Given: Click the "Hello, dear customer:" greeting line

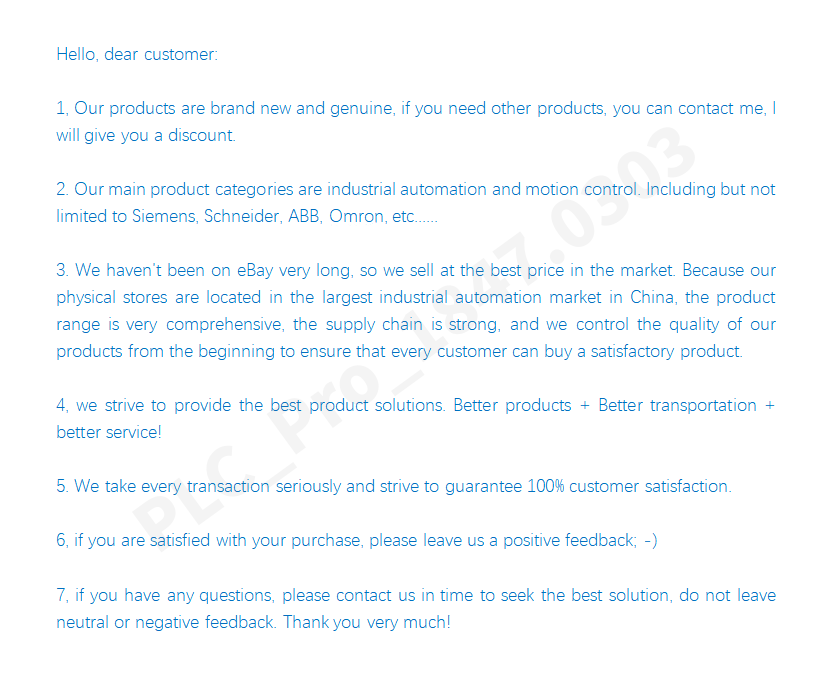Looking at the screenshot, I should pyautogui.click(x=136, y=54).
